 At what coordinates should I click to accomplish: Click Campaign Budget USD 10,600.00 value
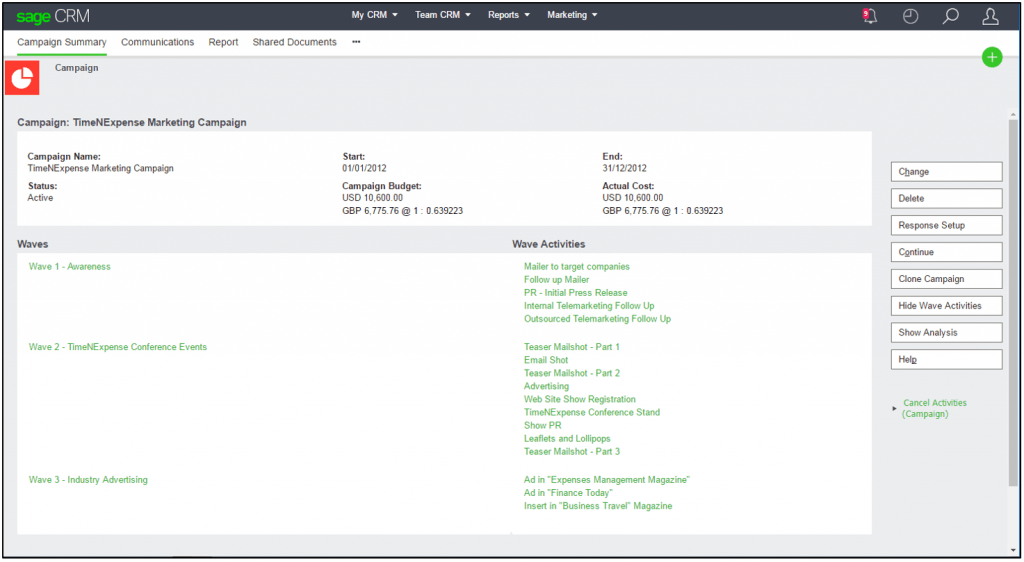[x=372, y=198]
